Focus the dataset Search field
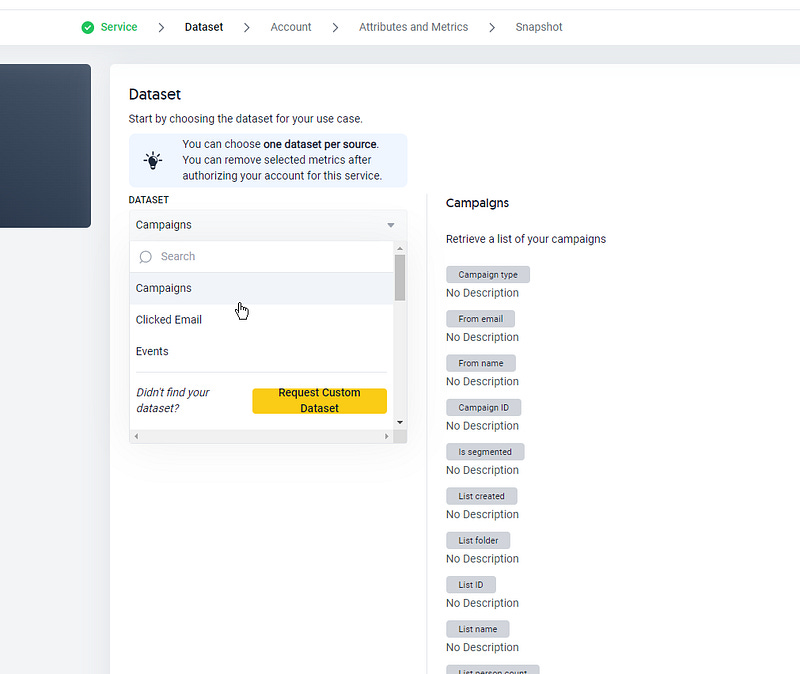Screen dimensions: 800x674 click(x=262, y=257)
